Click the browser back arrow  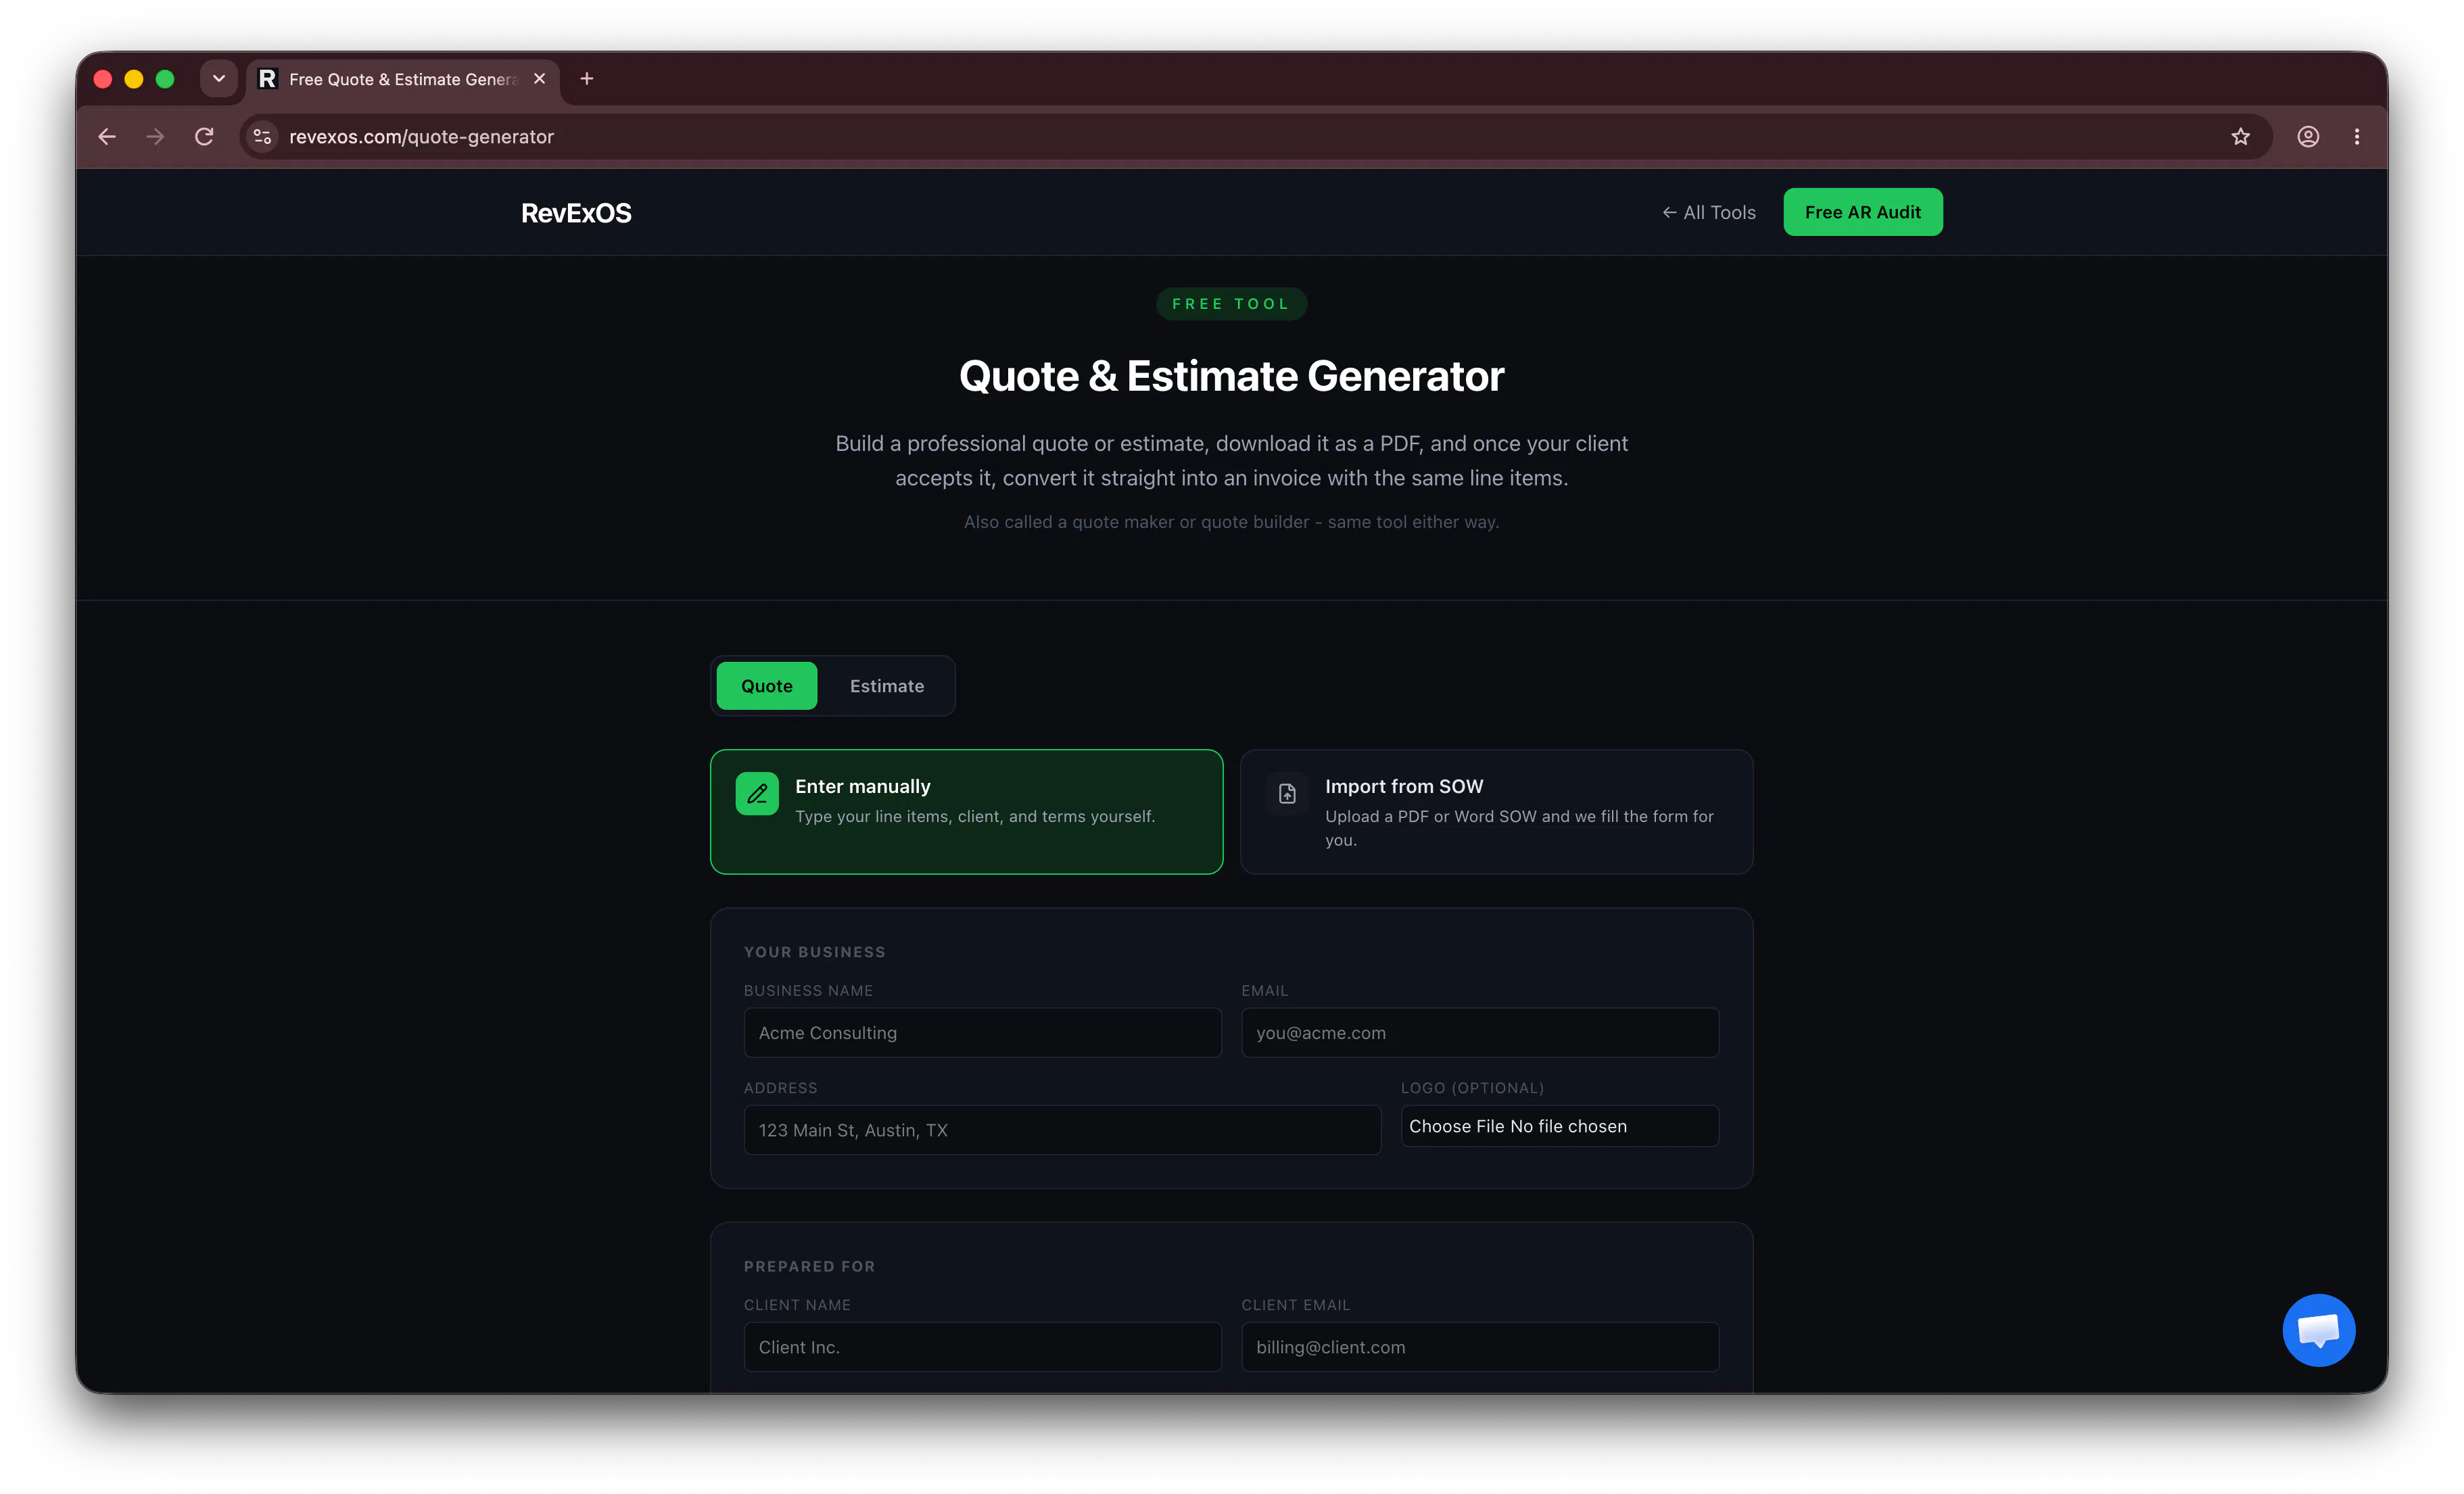[x=107, y=137]
